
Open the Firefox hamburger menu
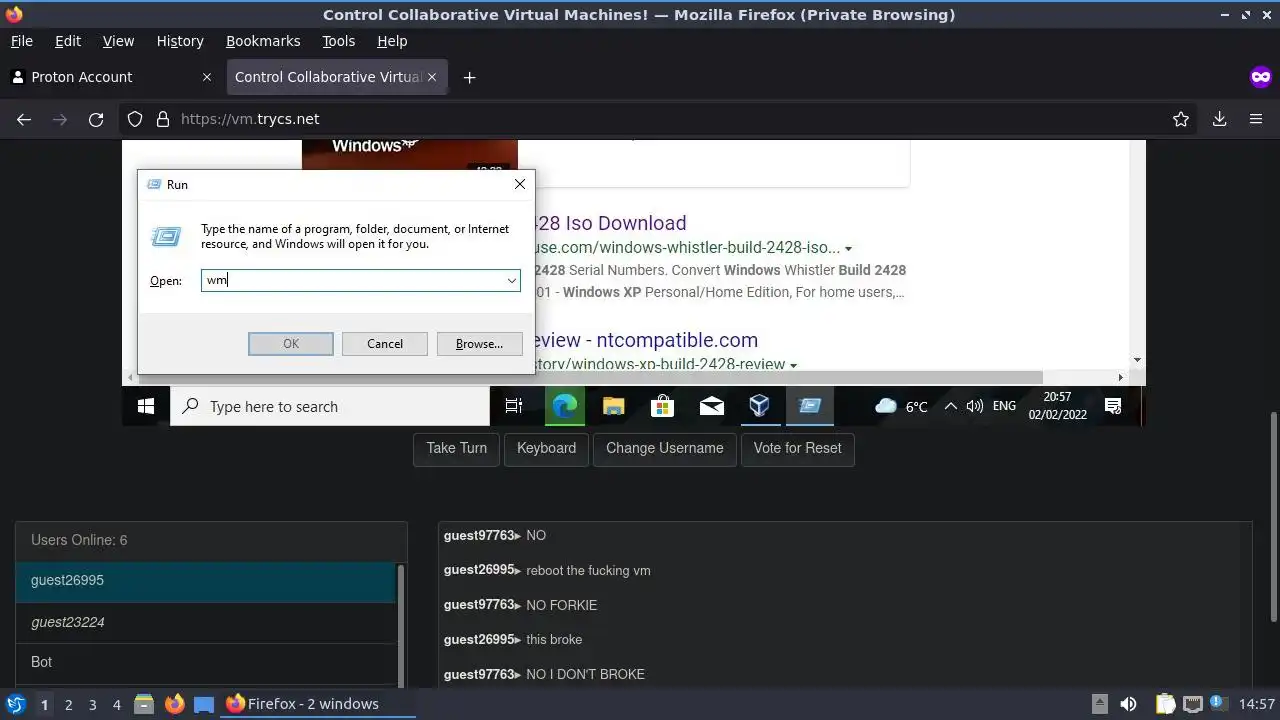point(1256,119)
